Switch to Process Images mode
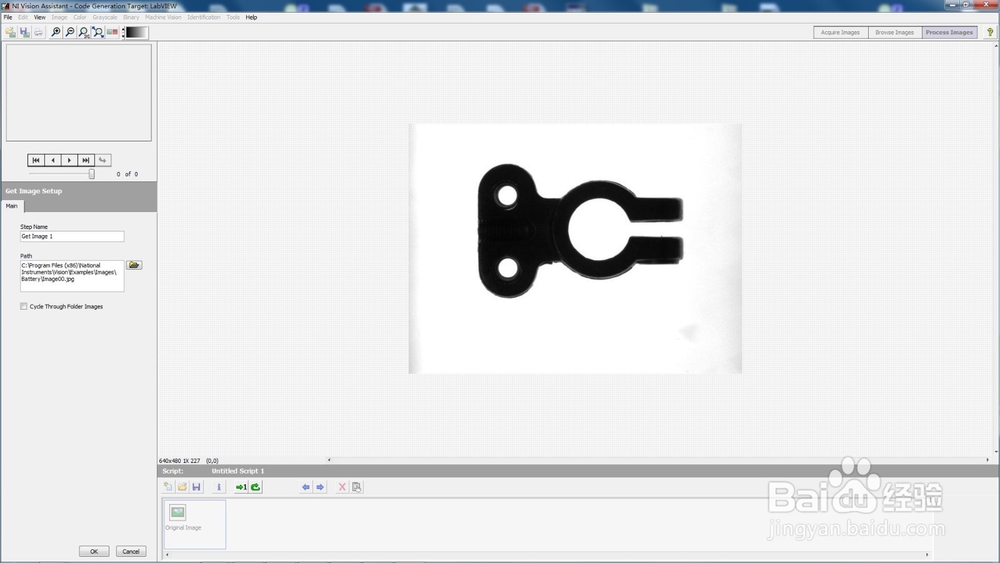 click(x=950, y=32)
